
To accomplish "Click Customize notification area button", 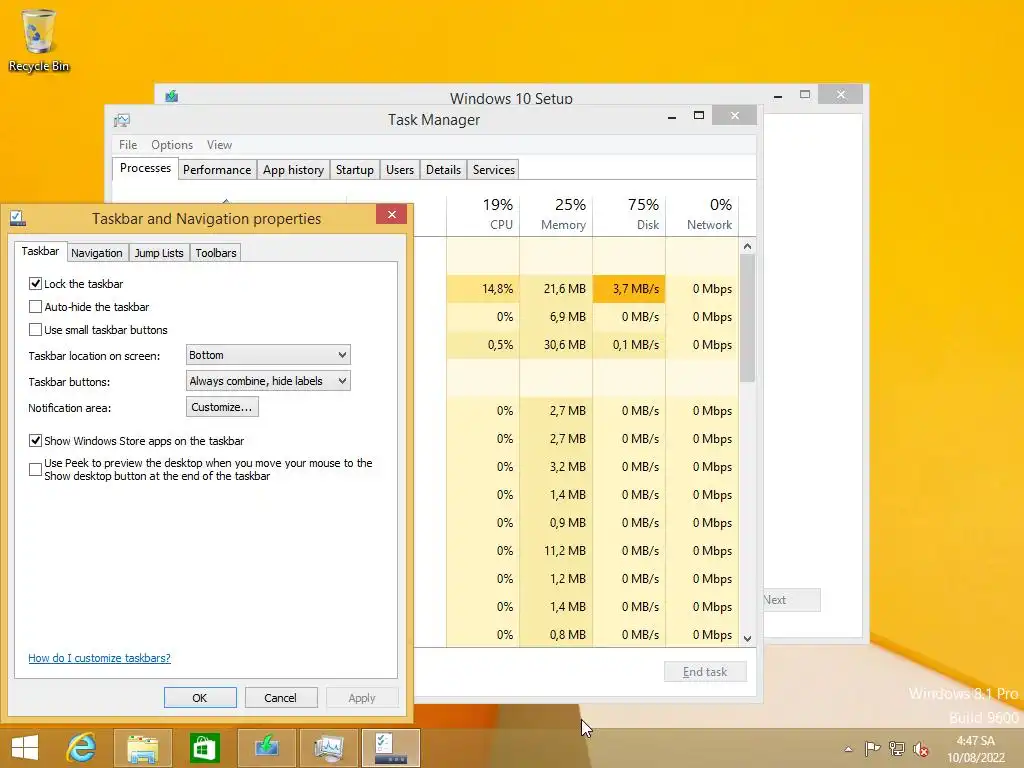I will click(222, 407).
